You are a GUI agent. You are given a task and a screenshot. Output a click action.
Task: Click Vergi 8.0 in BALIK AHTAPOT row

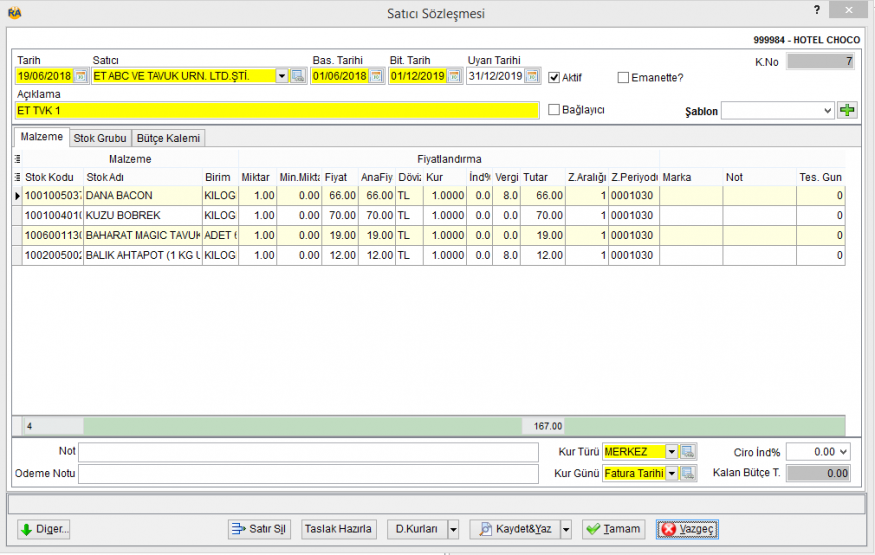[x=506, y=255]
